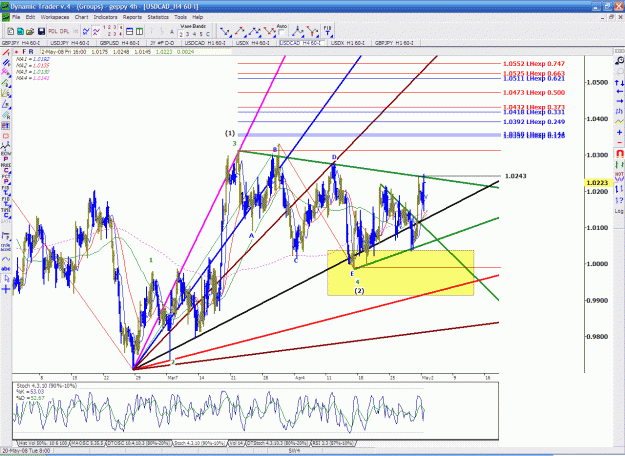Screen dimensions: 625x456
Task: Click the 1.0473 LHexp 0.500 label
Action: (534, 92)
